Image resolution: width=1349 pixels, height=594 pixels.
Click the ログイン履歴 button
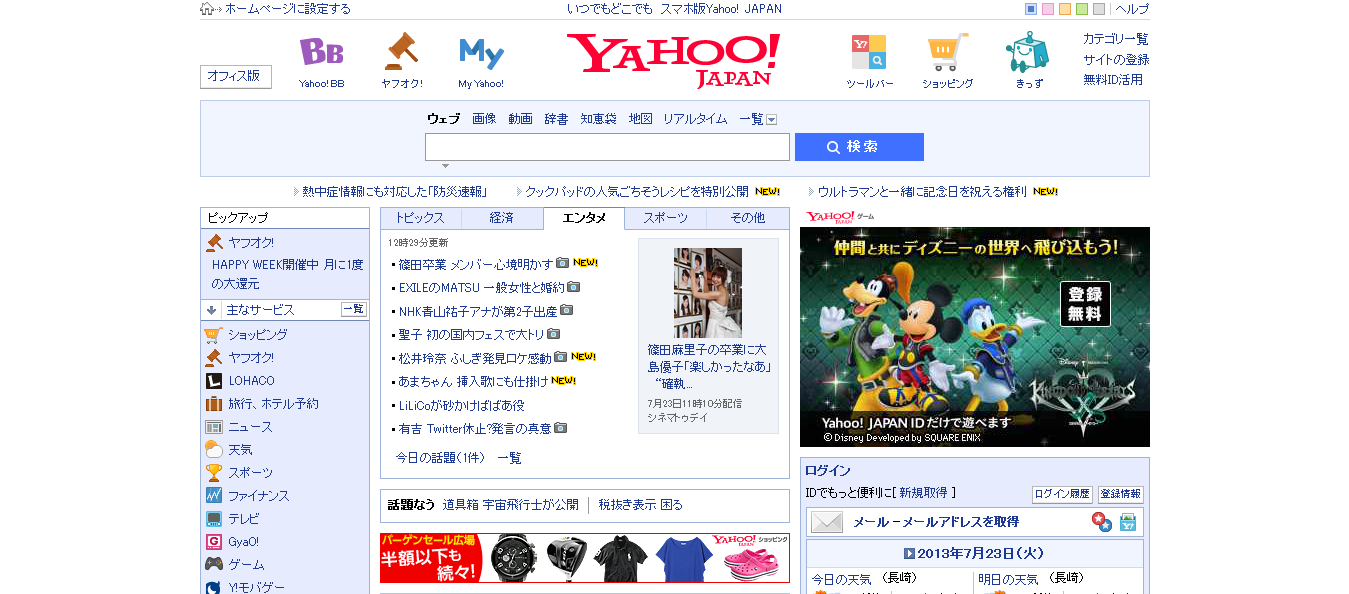coord(1062,494)
